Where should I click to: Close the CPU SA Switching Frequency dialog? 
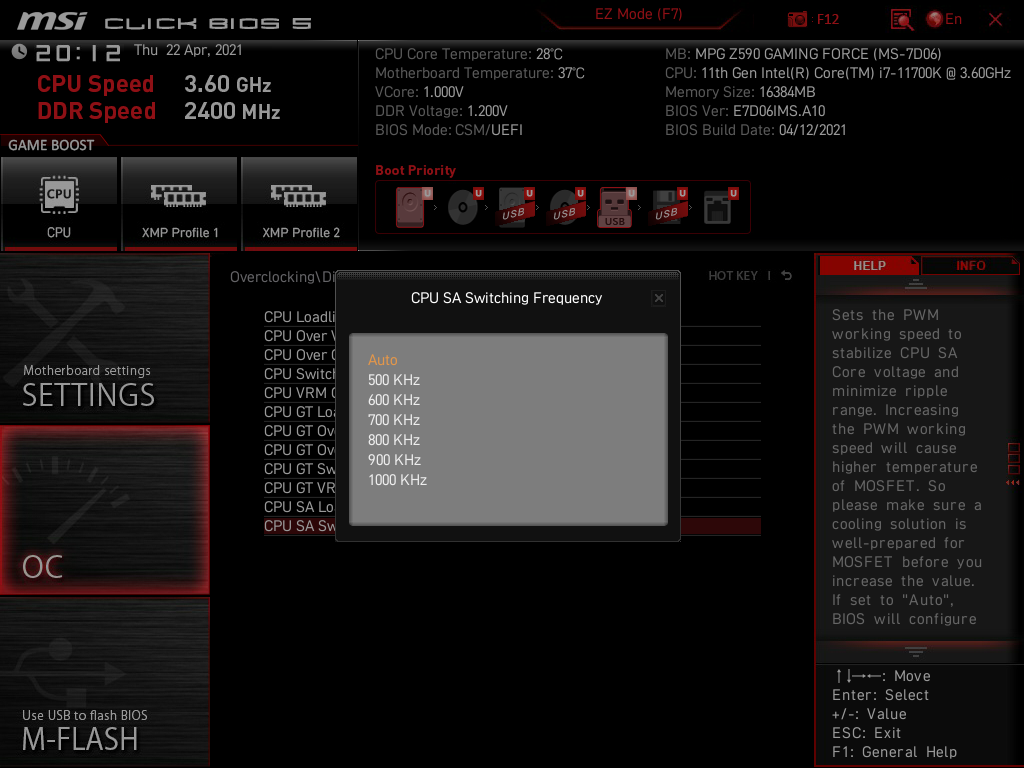(658, 298)
